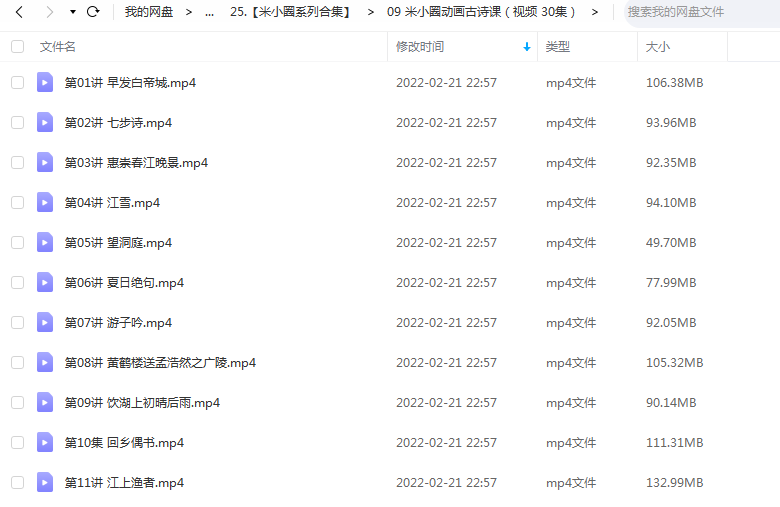Toggle the select-all checkbox beside 文件名
Screen dimensions: 780x507
[17, 47]
